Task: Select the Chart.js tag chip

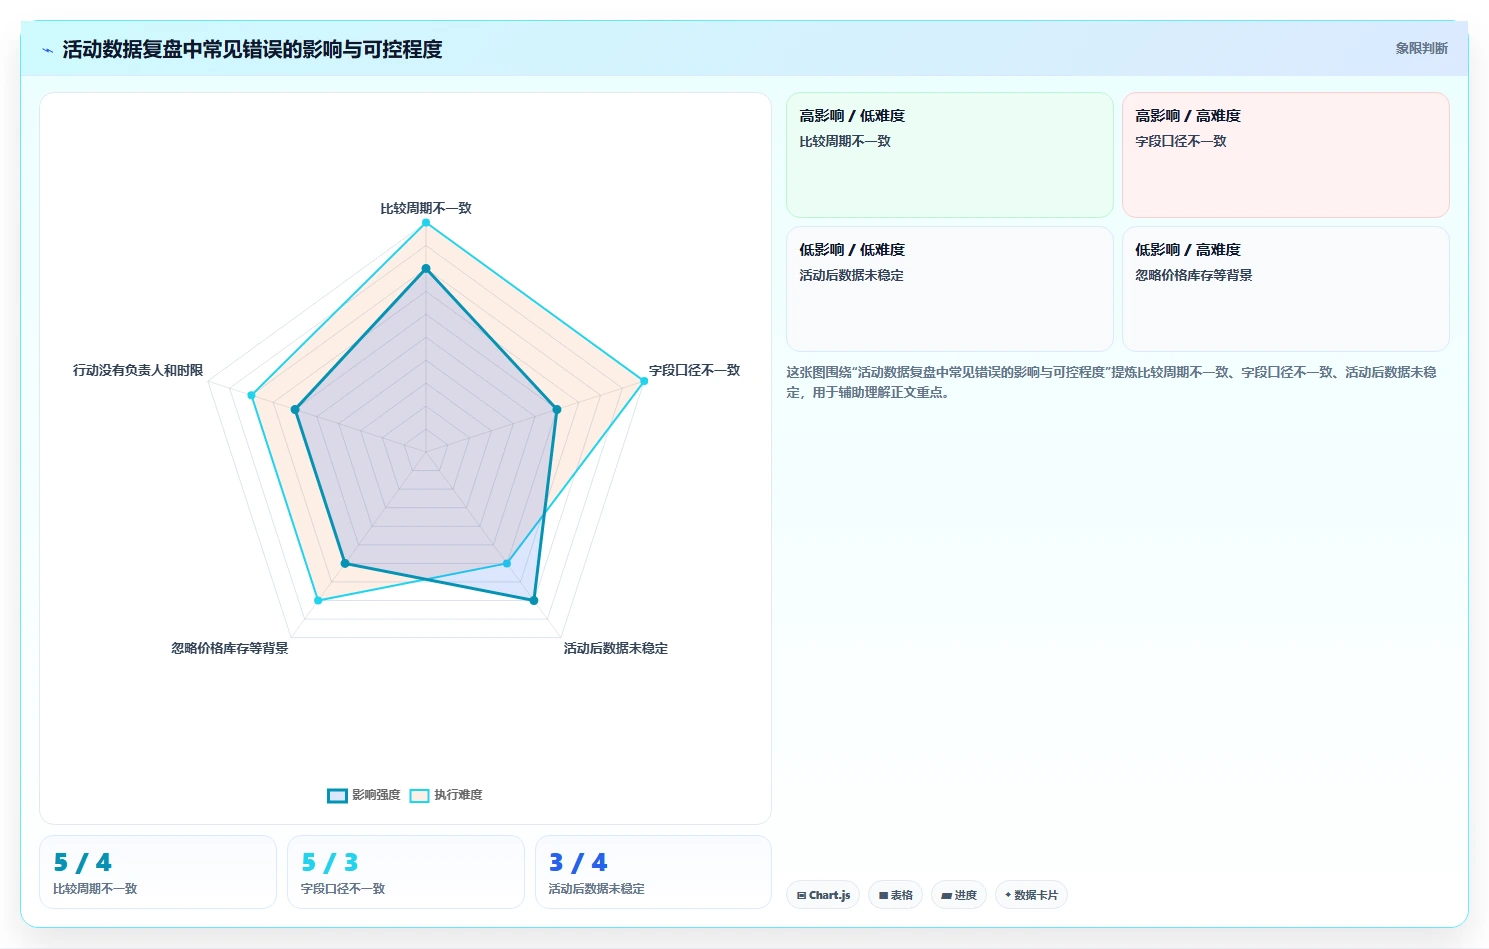Action: point(823,895)
